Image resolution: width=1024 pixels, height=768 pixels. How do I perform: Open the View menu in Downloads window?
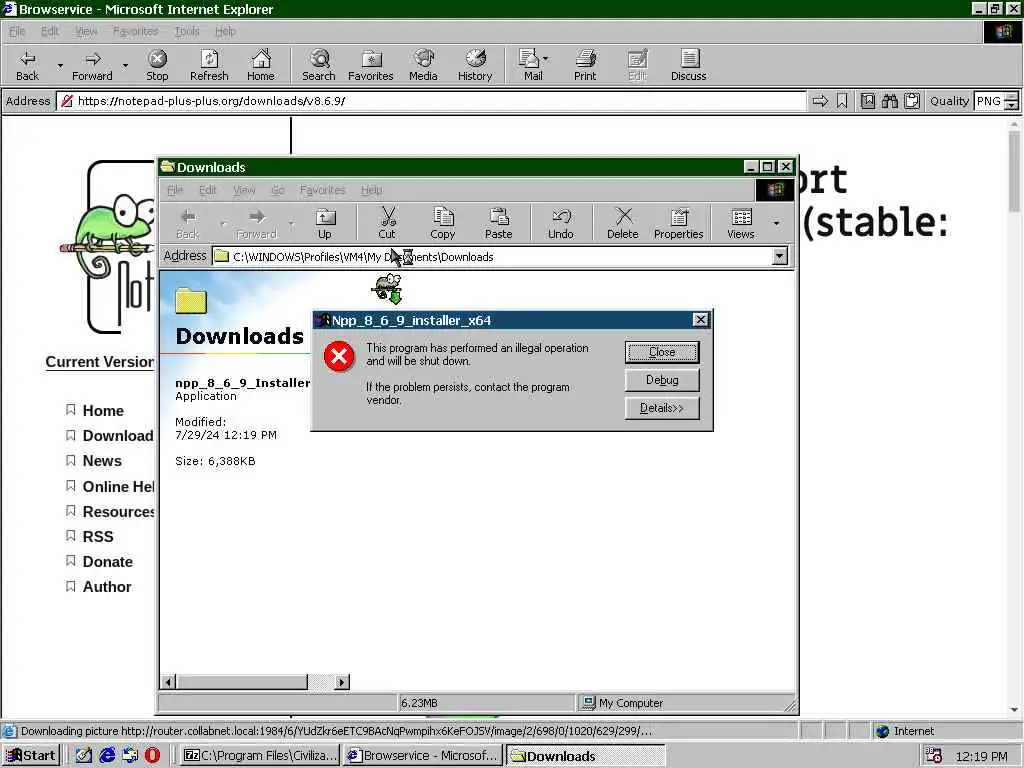coord(244,190)
